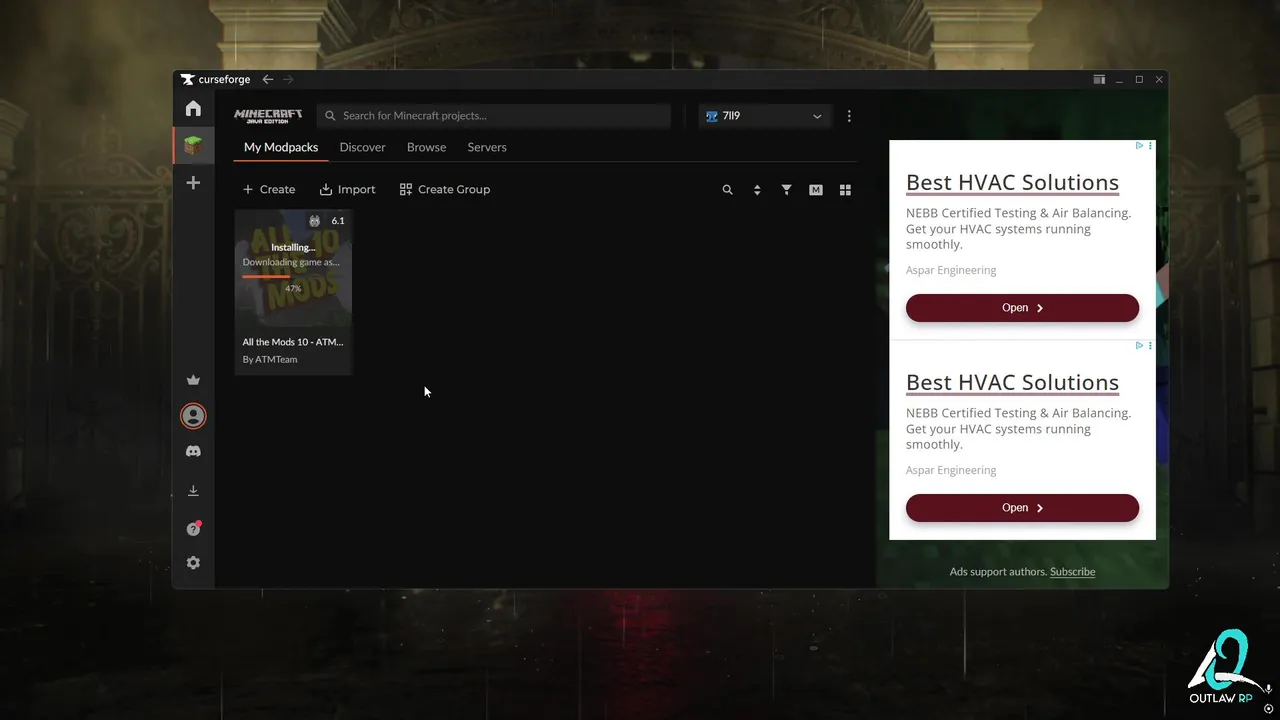Open the All the Mods 10 thumbnail

click(293, 267)
